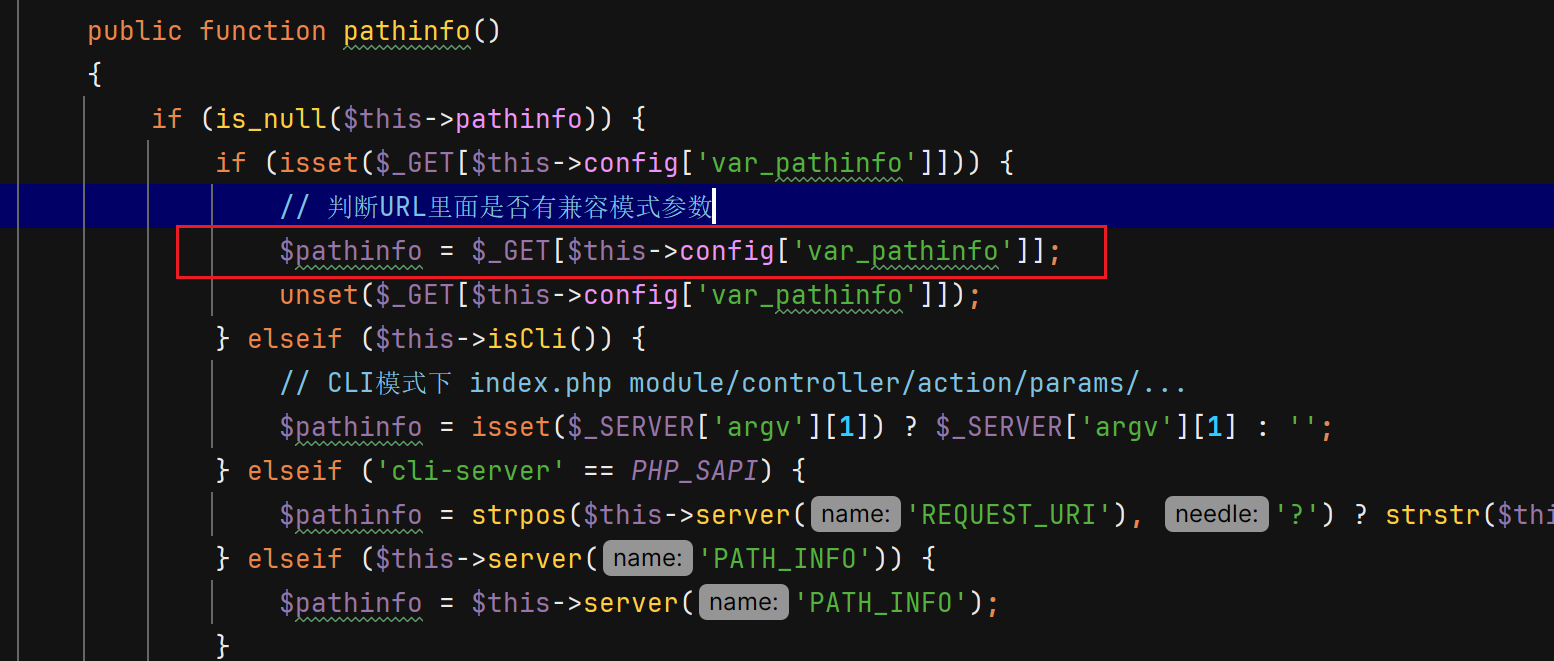Click the empty string '' in the argv line

(1303, 428)
